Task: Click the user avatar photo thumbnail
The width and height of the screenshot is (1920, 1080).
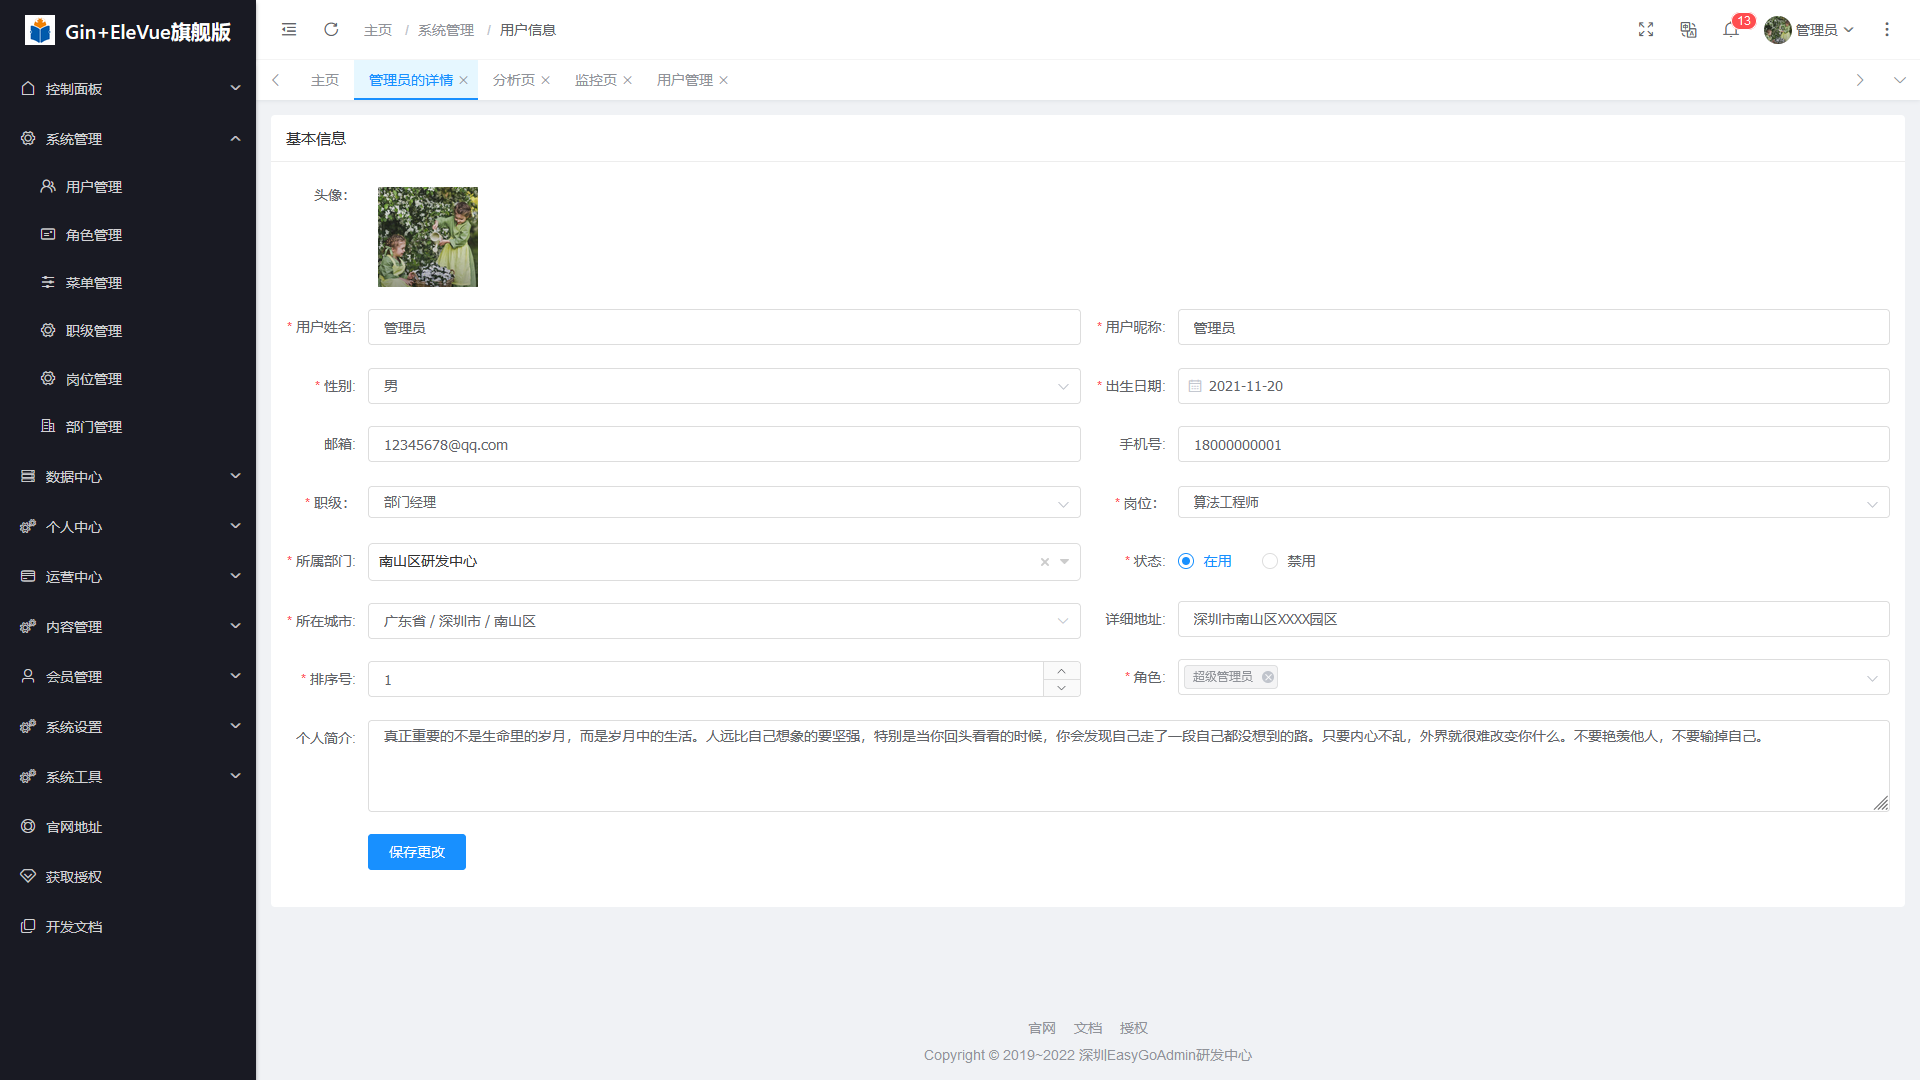Action: (x=428, y=237)
